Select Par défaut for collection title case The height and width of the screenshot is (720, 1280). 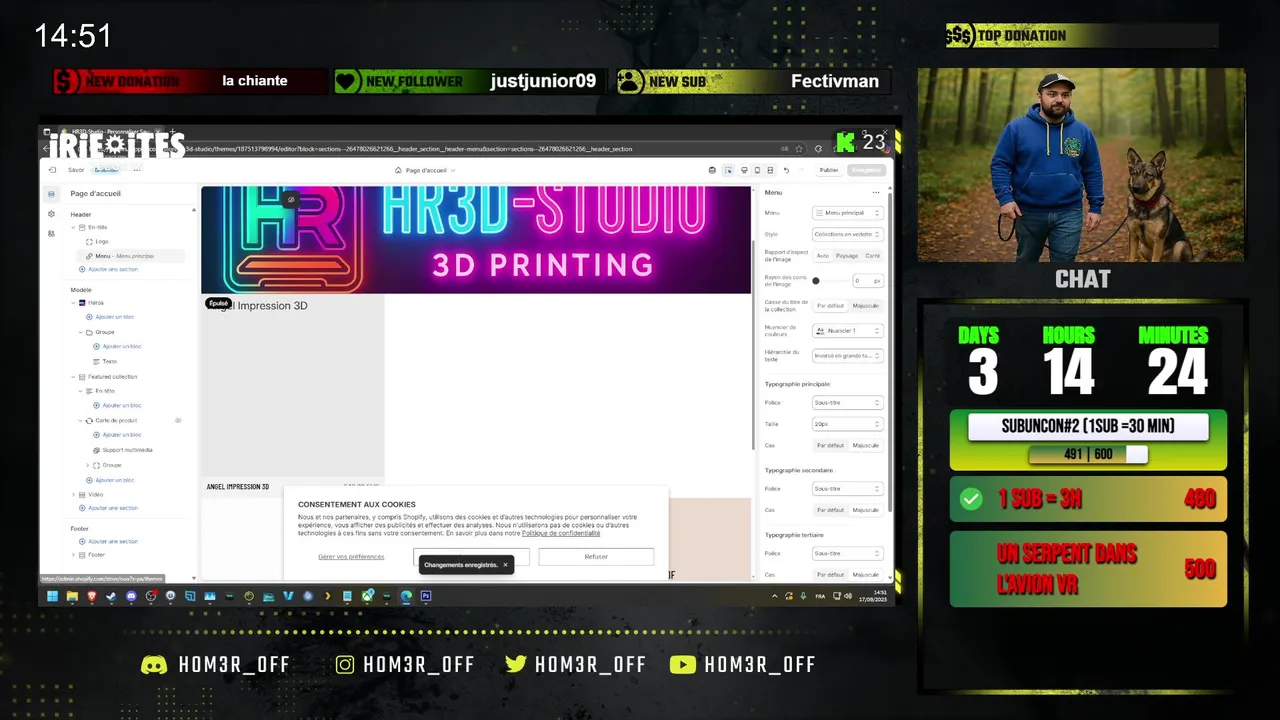[x=830, y=306]
